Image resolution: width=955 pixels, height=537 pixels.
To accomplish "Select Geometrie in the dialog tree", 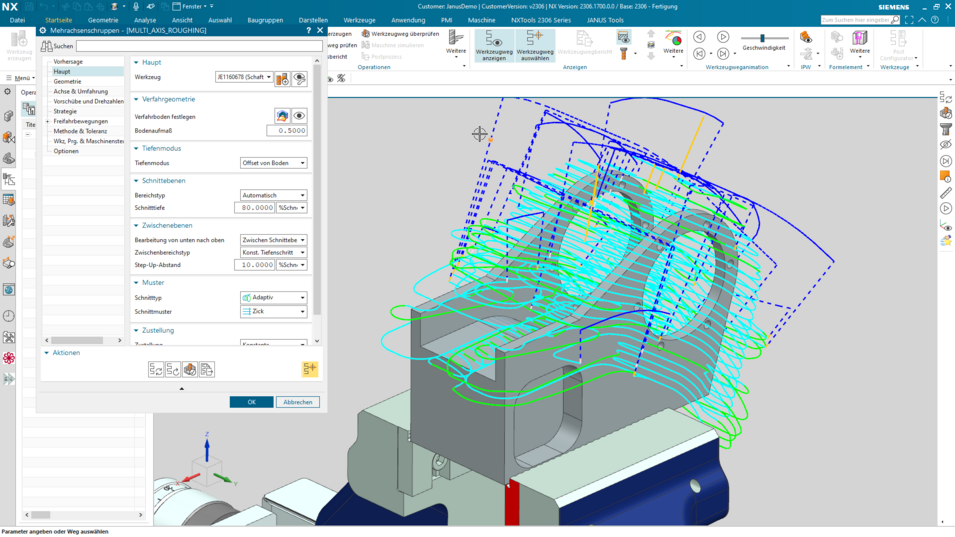I will (67, 82).
